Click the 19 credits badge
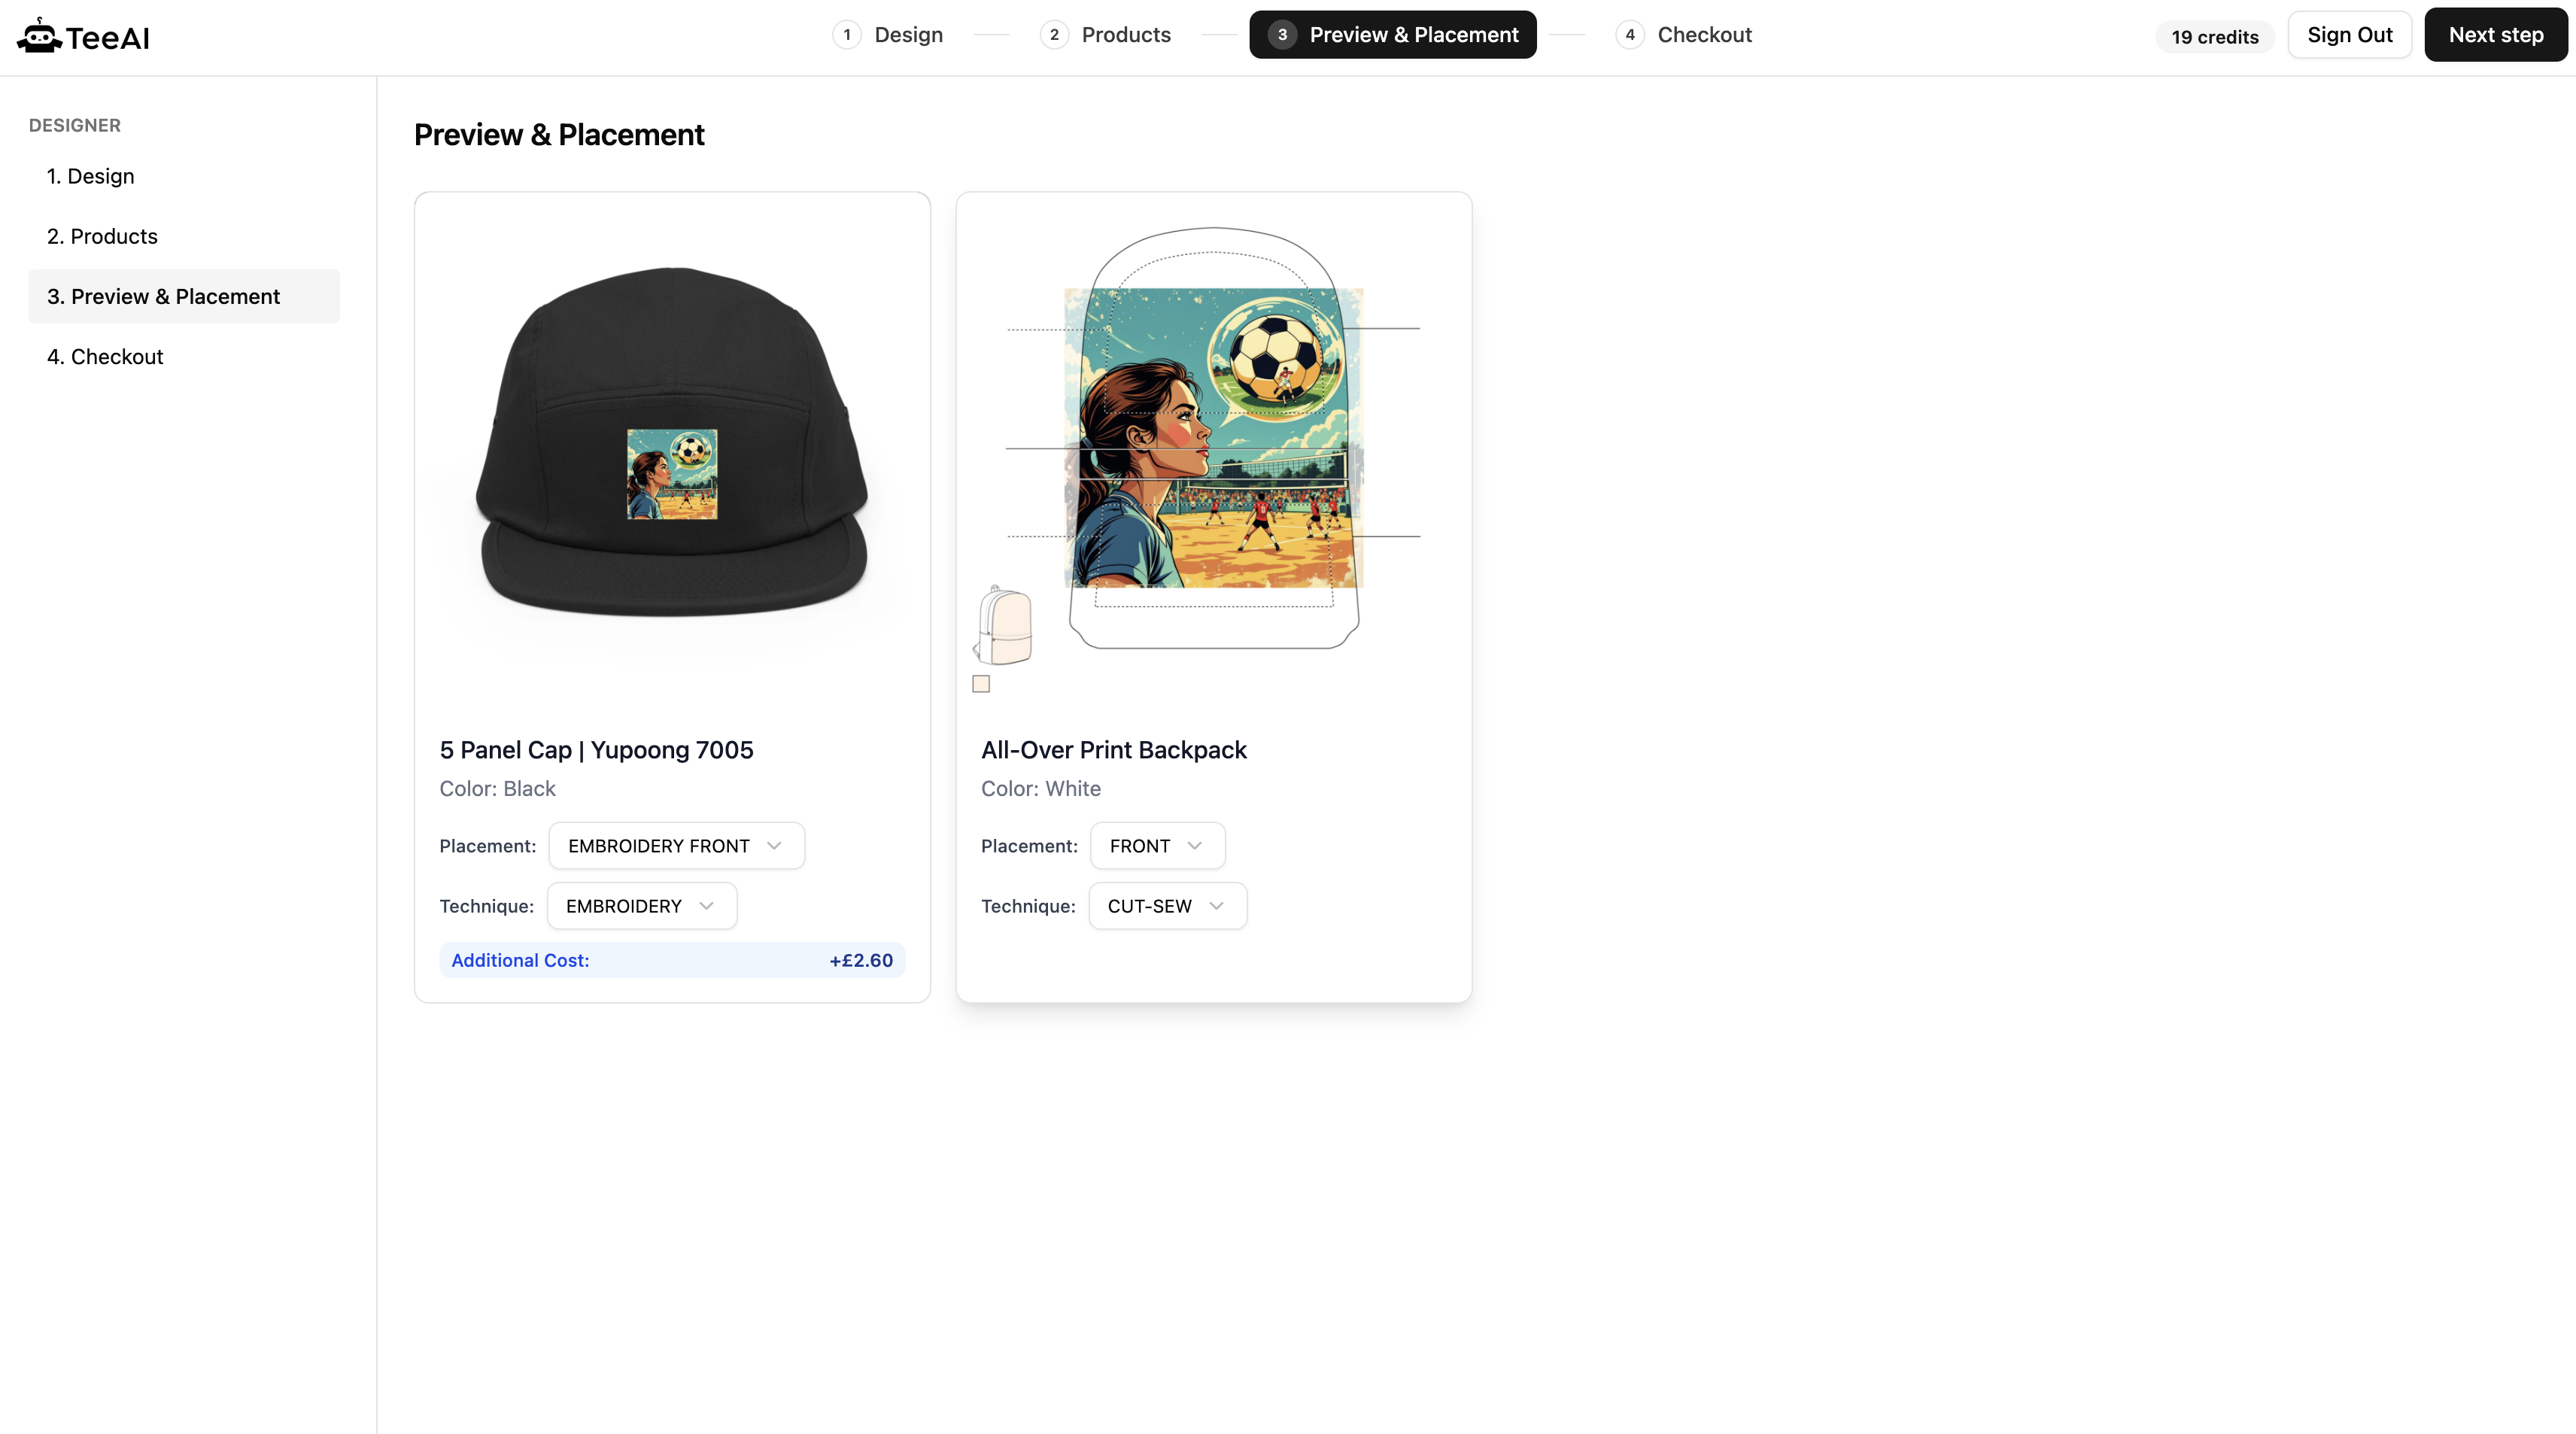2576x1434 pixels. 2215,37
